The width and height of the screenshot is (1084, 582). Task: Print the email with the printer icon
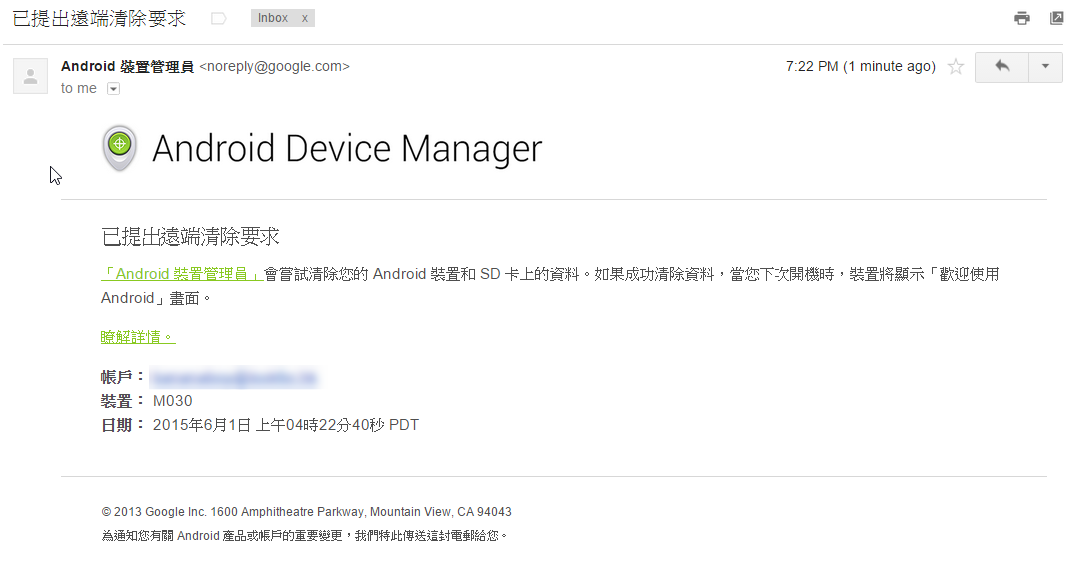click(x=1022, y=19)
